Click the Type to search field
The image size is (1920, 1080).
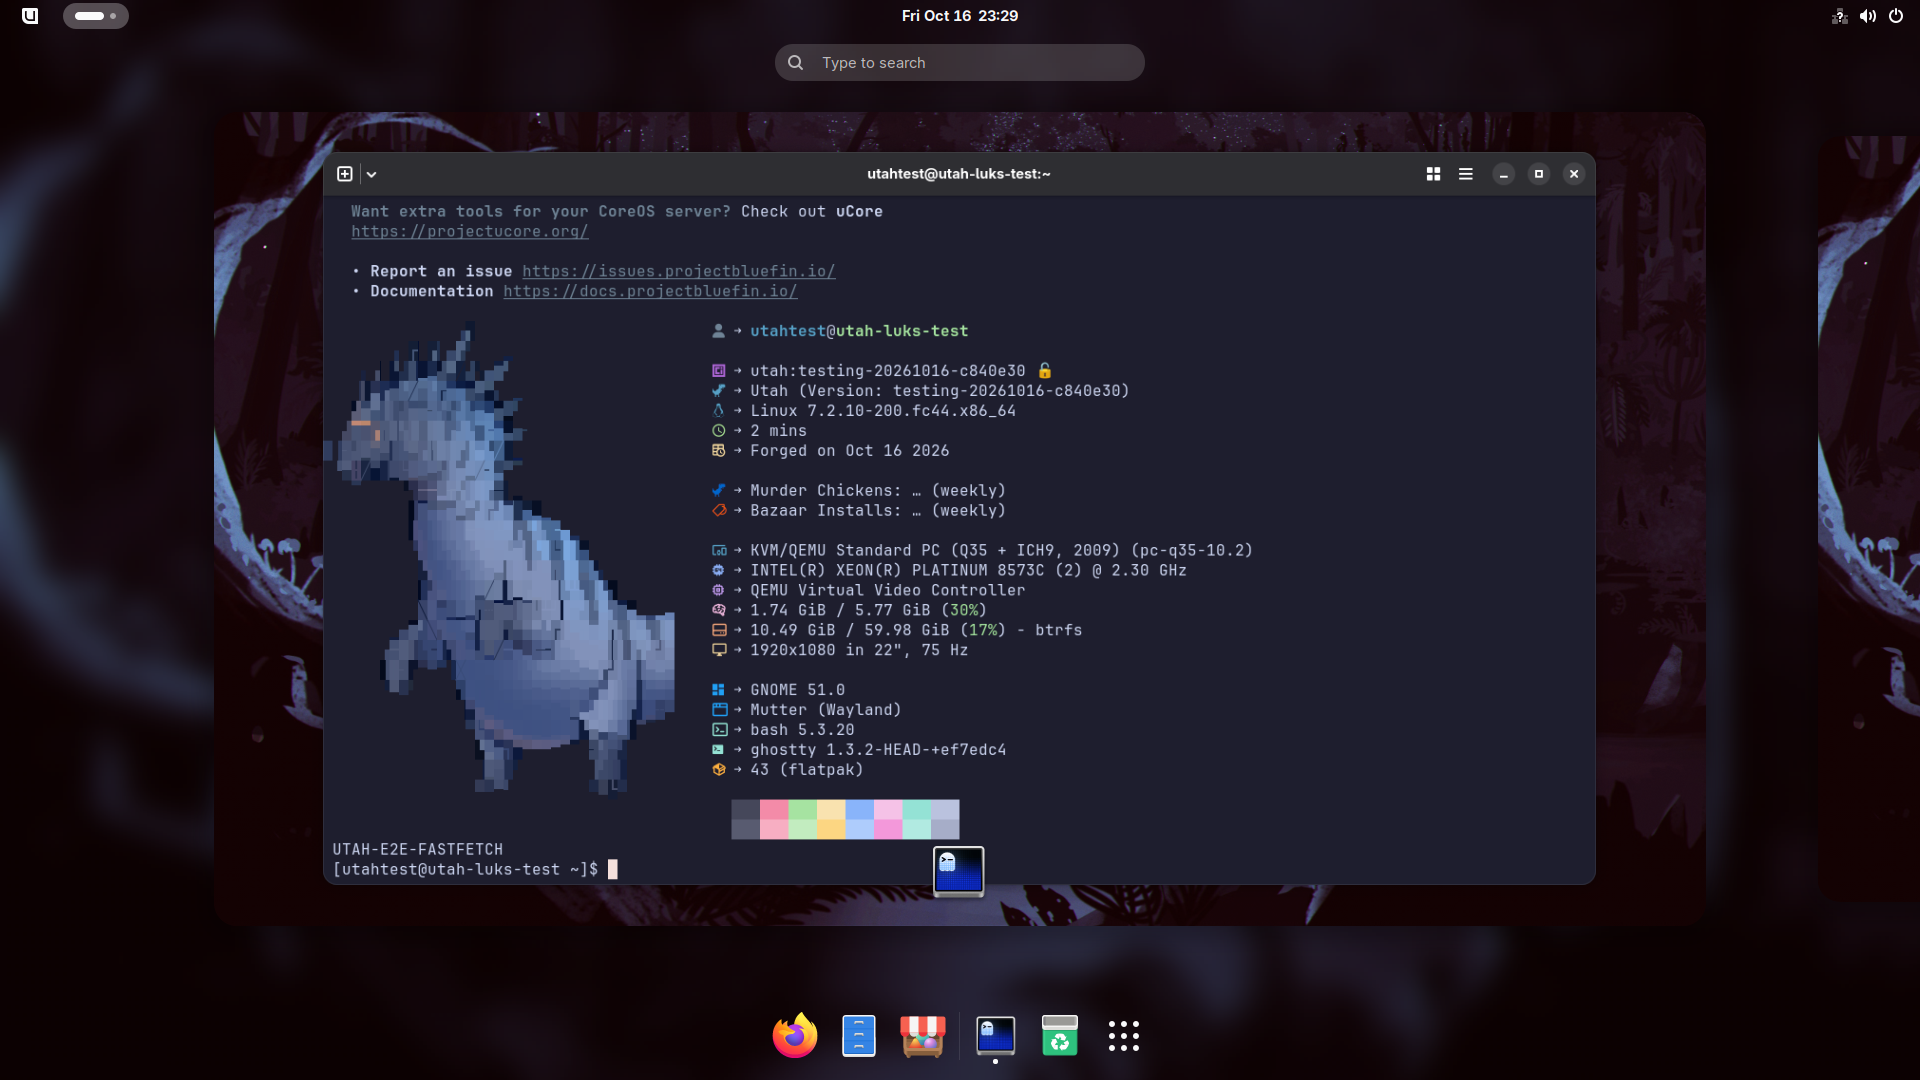(960, 62)
